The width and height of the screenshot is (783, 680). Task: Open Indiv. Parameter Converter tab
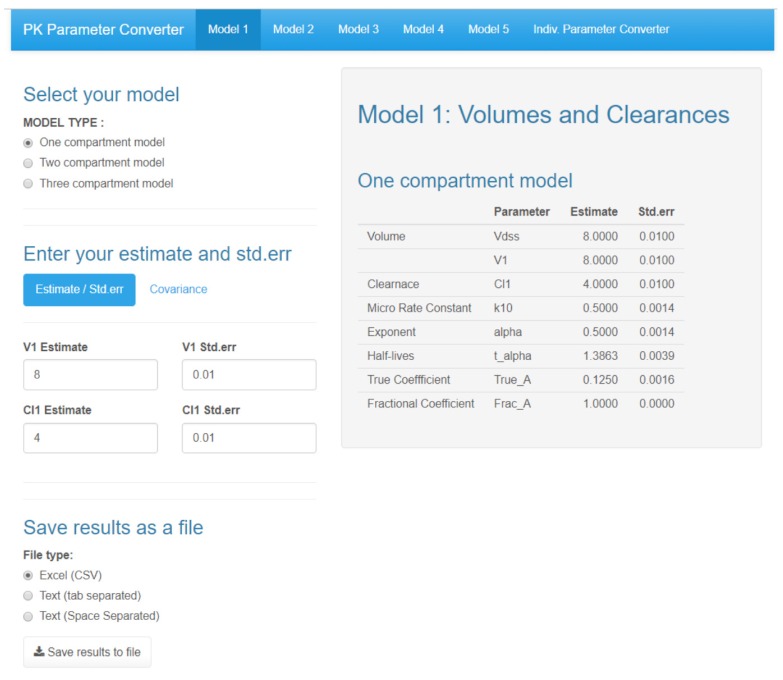(601, 29)
